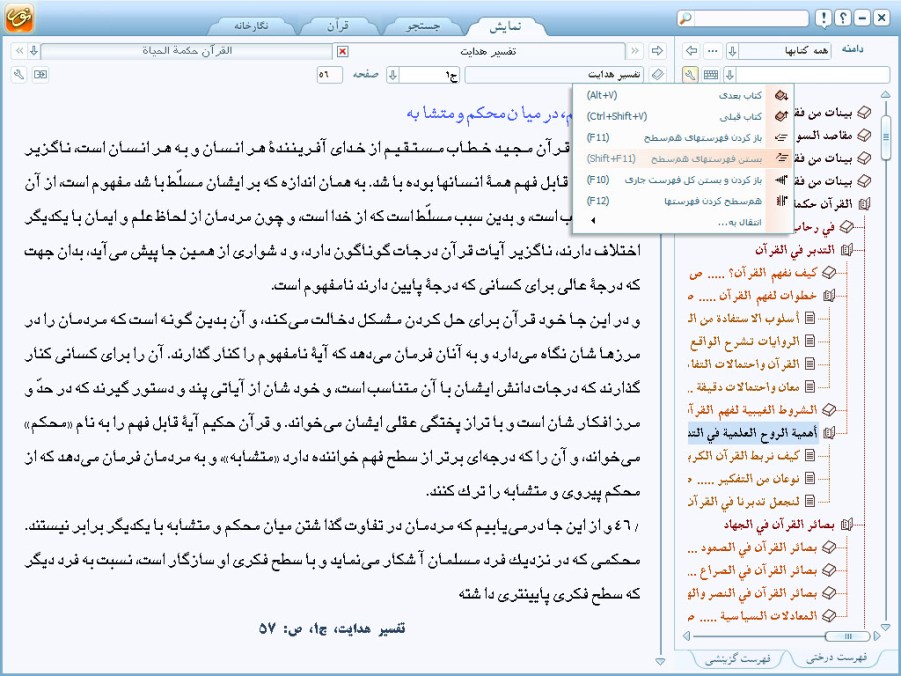The image size is (901, 676).
Task: Open the question mark help button
Action: pos(842,18)
